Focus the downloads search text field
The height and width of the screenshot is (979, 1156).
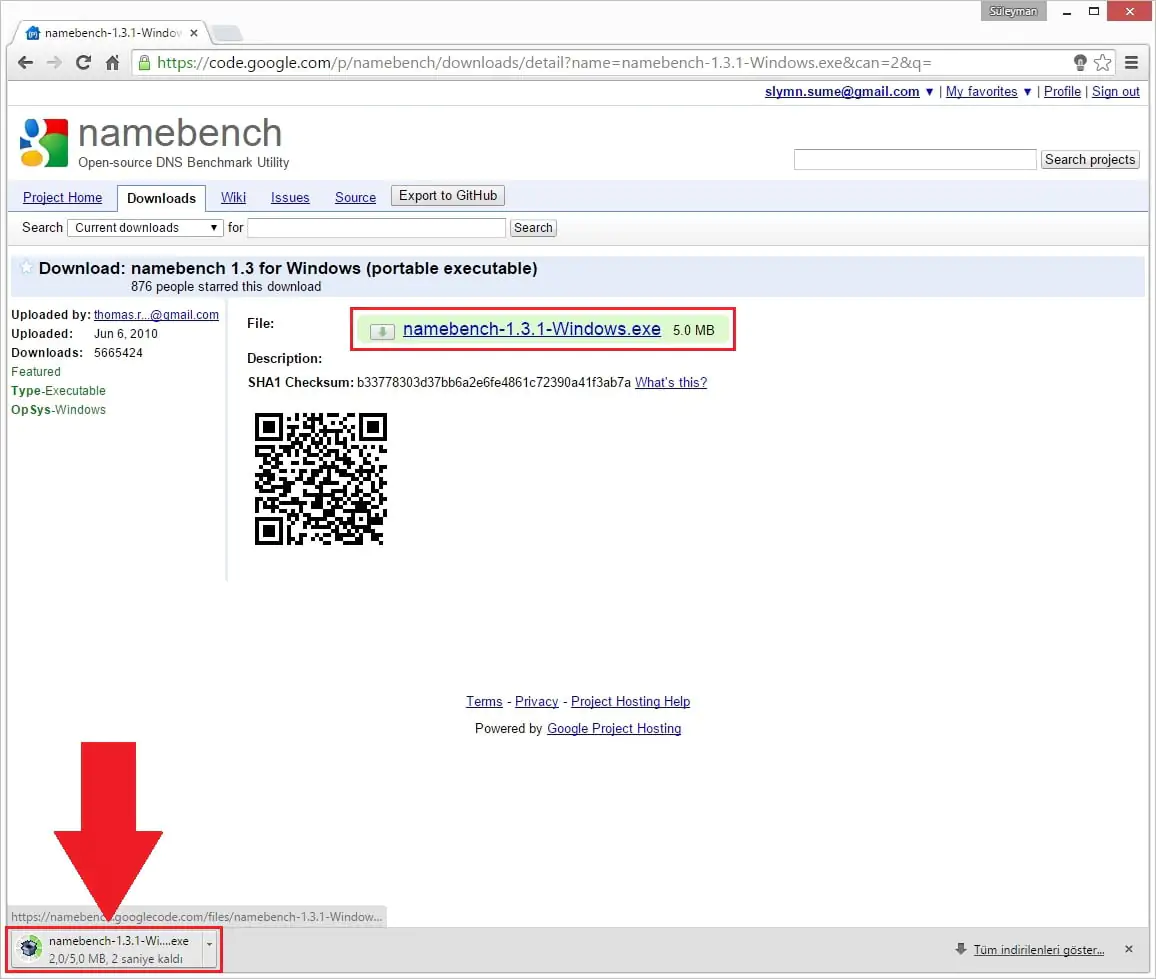376,228
